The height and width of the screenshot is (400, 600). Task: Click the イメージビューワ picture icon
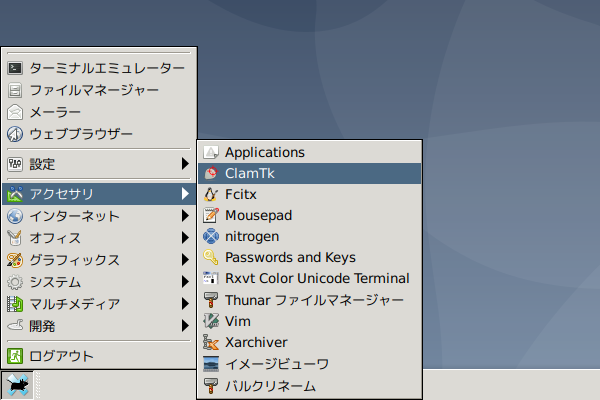point(211,364)
